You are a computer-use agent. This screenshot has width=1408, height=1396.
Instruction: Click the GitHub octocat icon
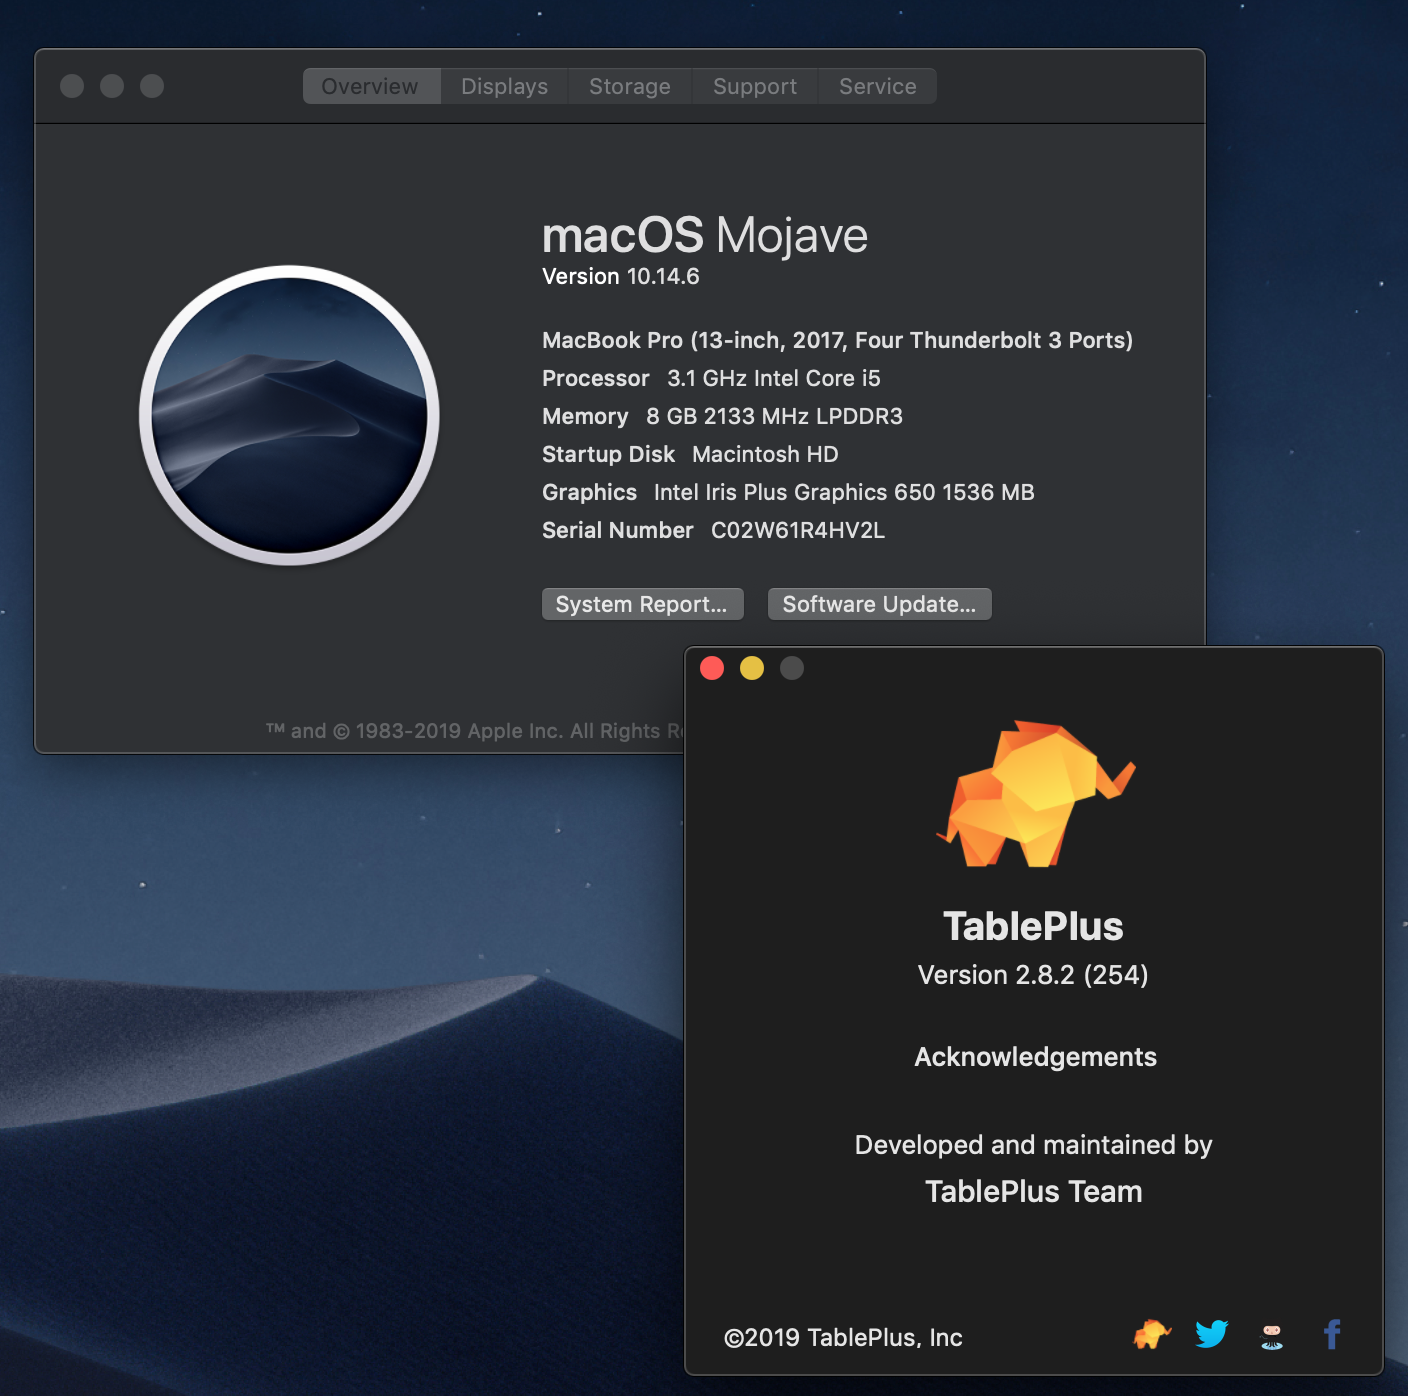tap(1271, 1334)
